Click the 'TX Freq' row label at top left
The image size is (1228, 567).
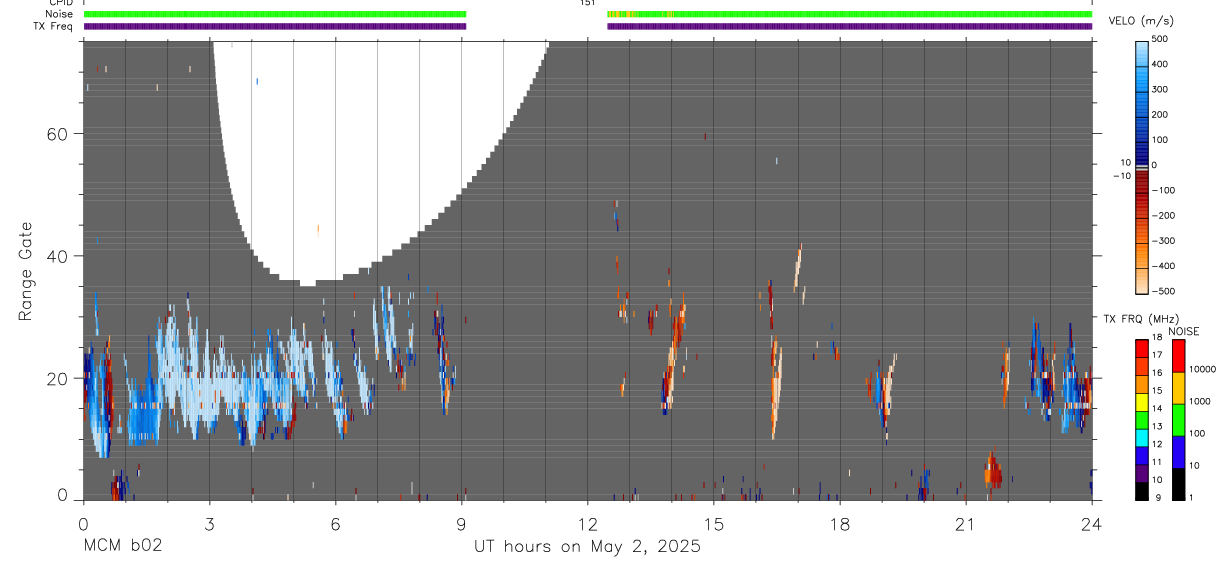pos(53,26)
